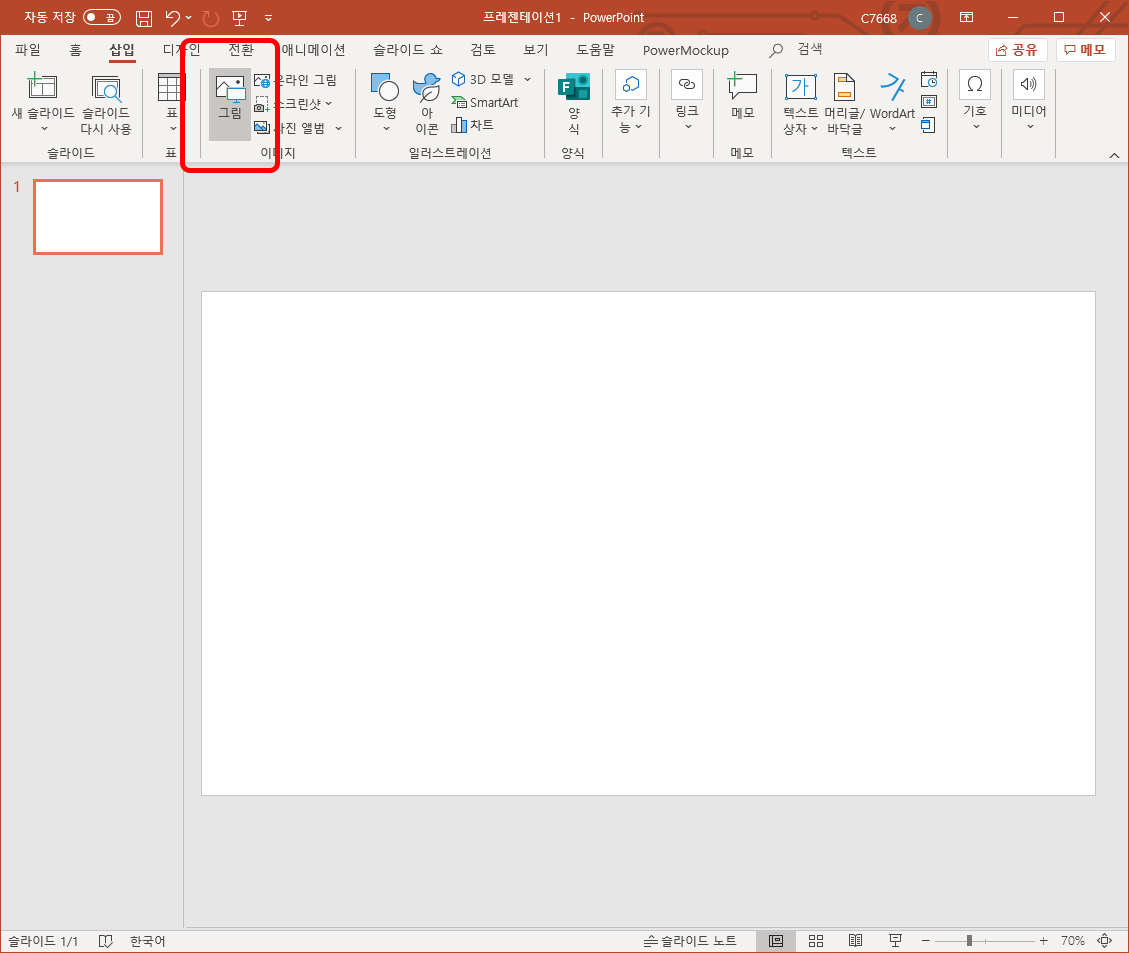Viewport: 1129px width, 953px height.
Task: Collapse the ribbon with the chevron
Action: 1114,155
